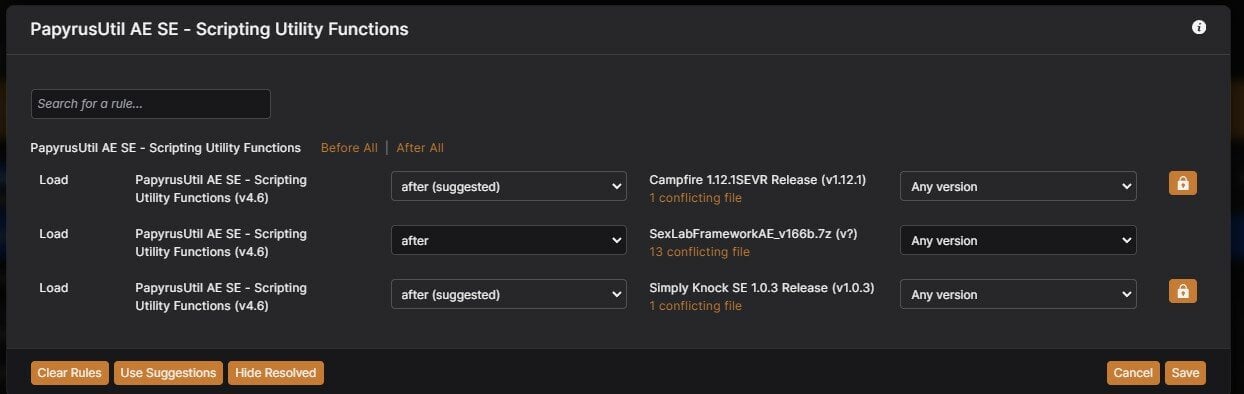This screenshot has width=1244, height=394.
Task: Open rule type dropdown for Simply Knock row
Action: (x=509, y=294)
